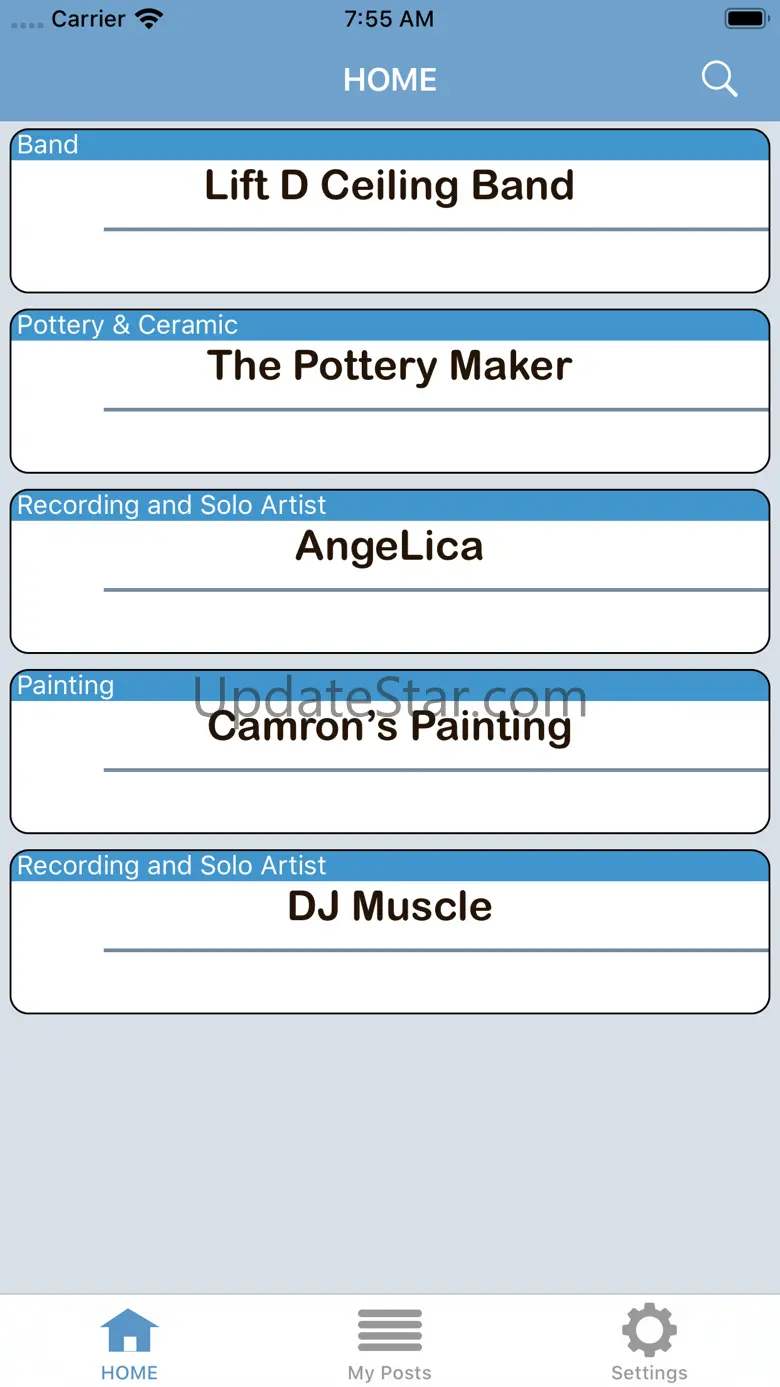Switch to the My Posts tab label
Image resolution: width=780 pixels, height=1387 pixels.
(x=390, y=1373)
